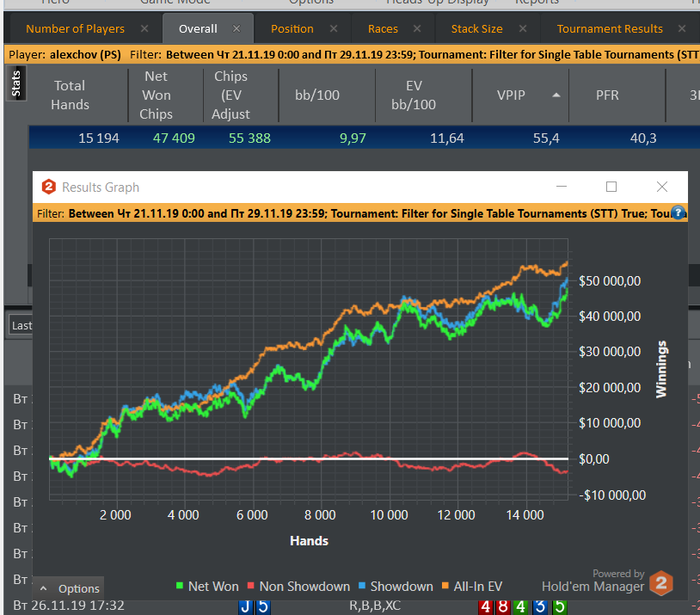Click the All-In EV legend label

(x=478, y=586)
